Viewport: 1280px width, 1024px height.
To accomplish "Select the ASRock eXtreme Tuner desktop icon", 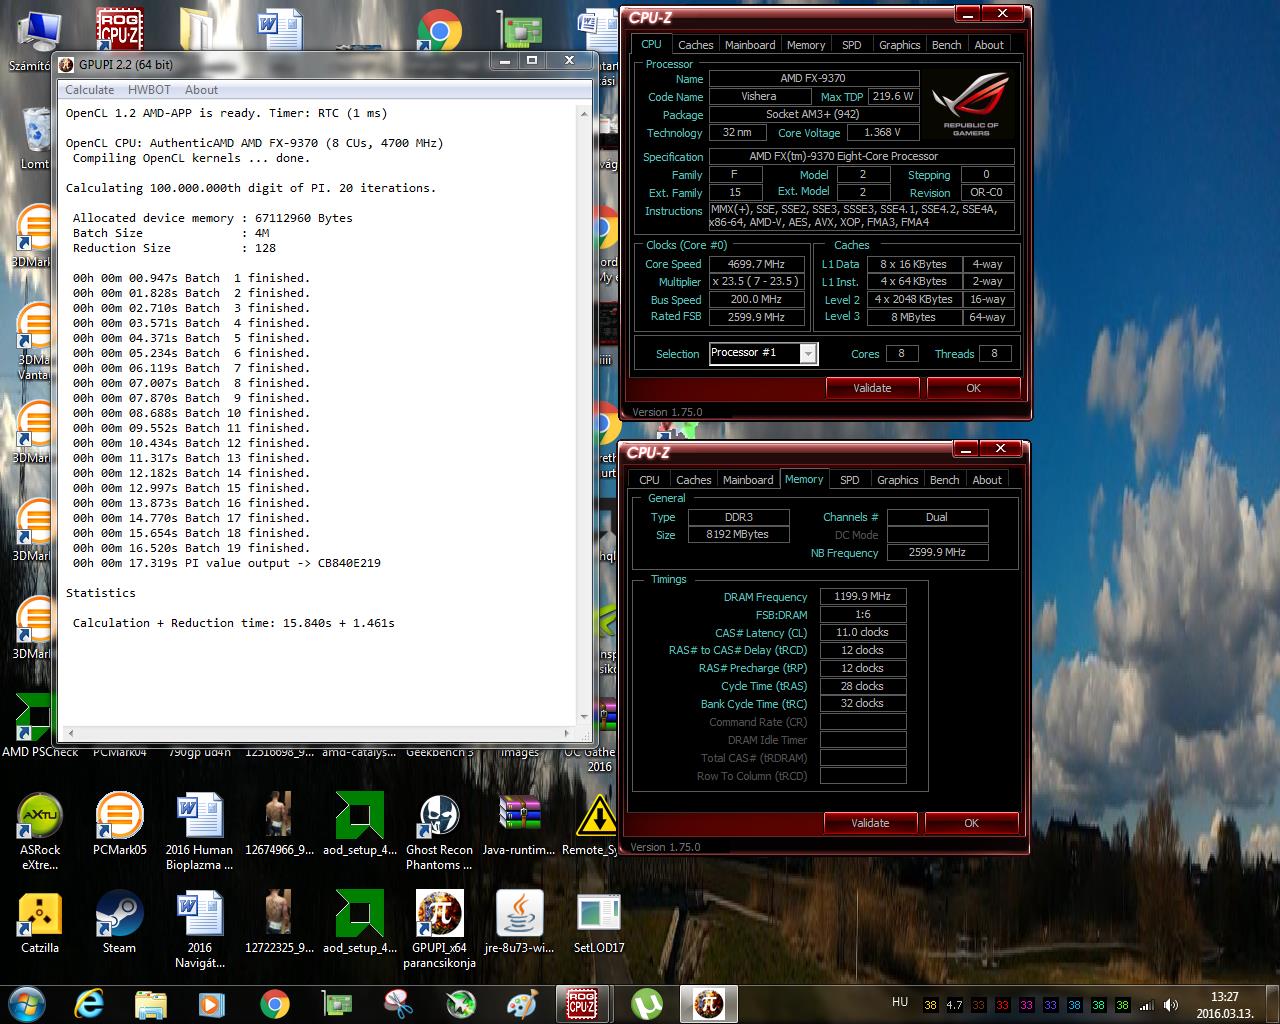I will 40,831.
